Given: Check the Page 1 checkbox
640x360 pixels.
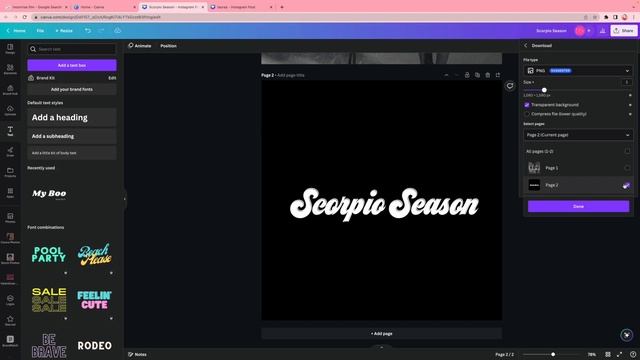Looking at the screenshot, I should [627, 168].
